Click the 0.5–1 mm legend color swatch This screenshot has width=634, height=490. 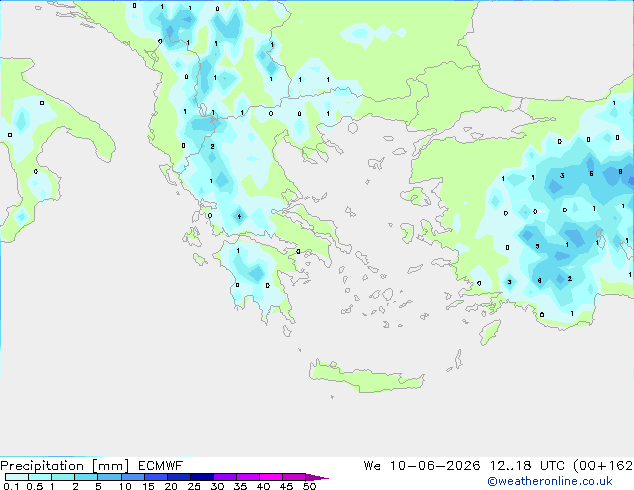[40, 477]
